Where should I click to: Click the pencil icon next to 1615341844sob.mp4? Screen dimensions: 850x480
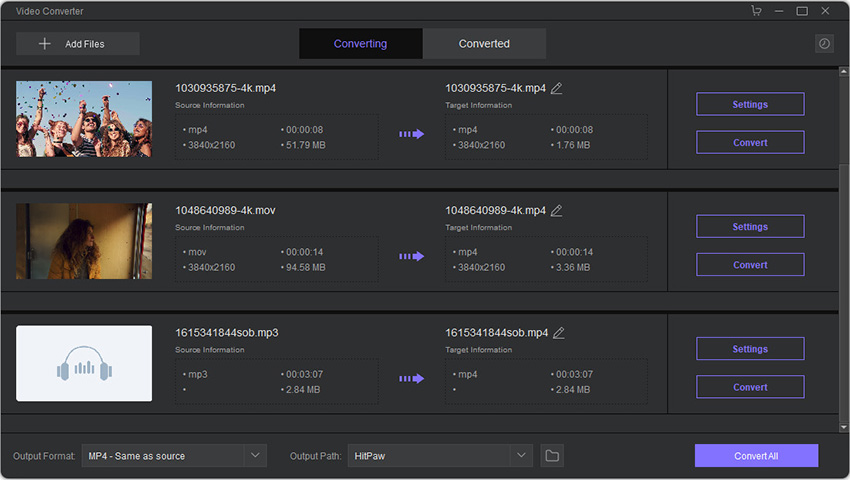point(559,333)
